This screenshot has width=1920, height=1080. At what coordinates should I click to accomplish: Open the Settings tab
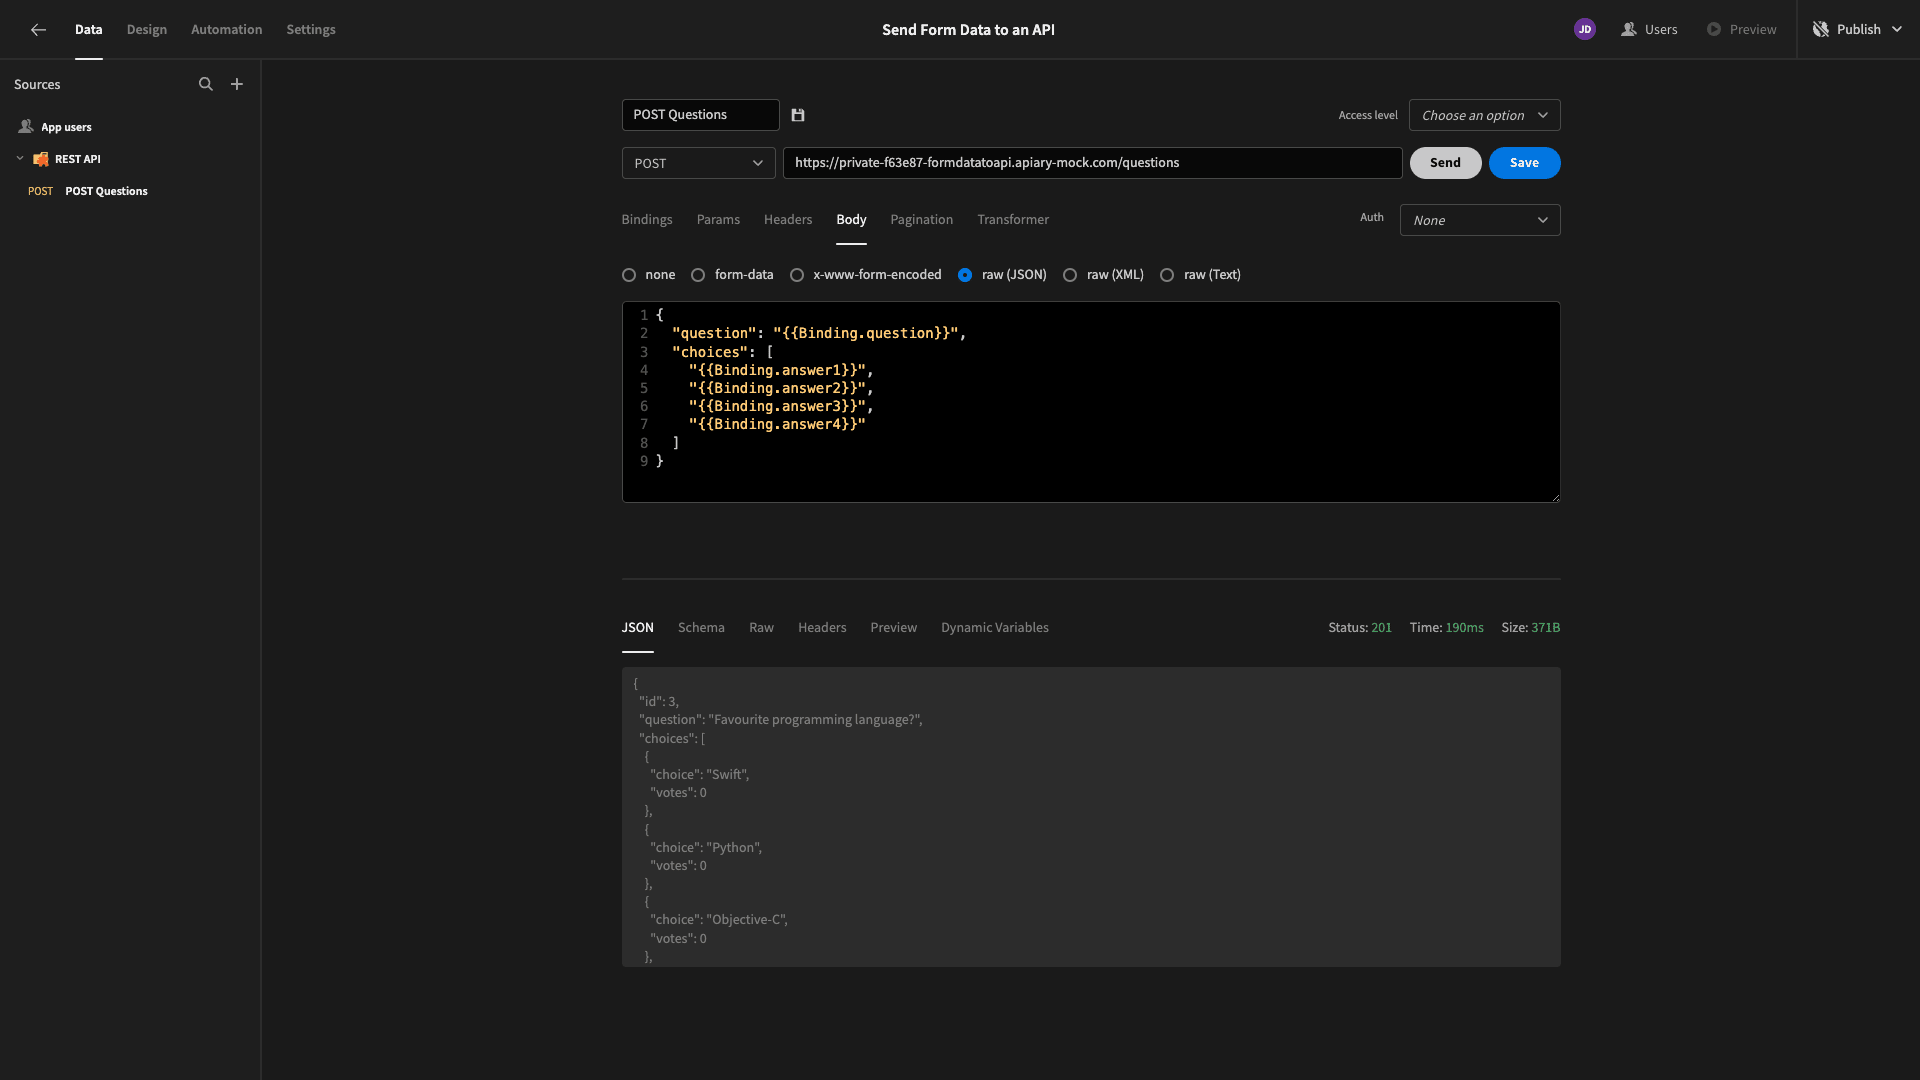(x=311, y=30)
